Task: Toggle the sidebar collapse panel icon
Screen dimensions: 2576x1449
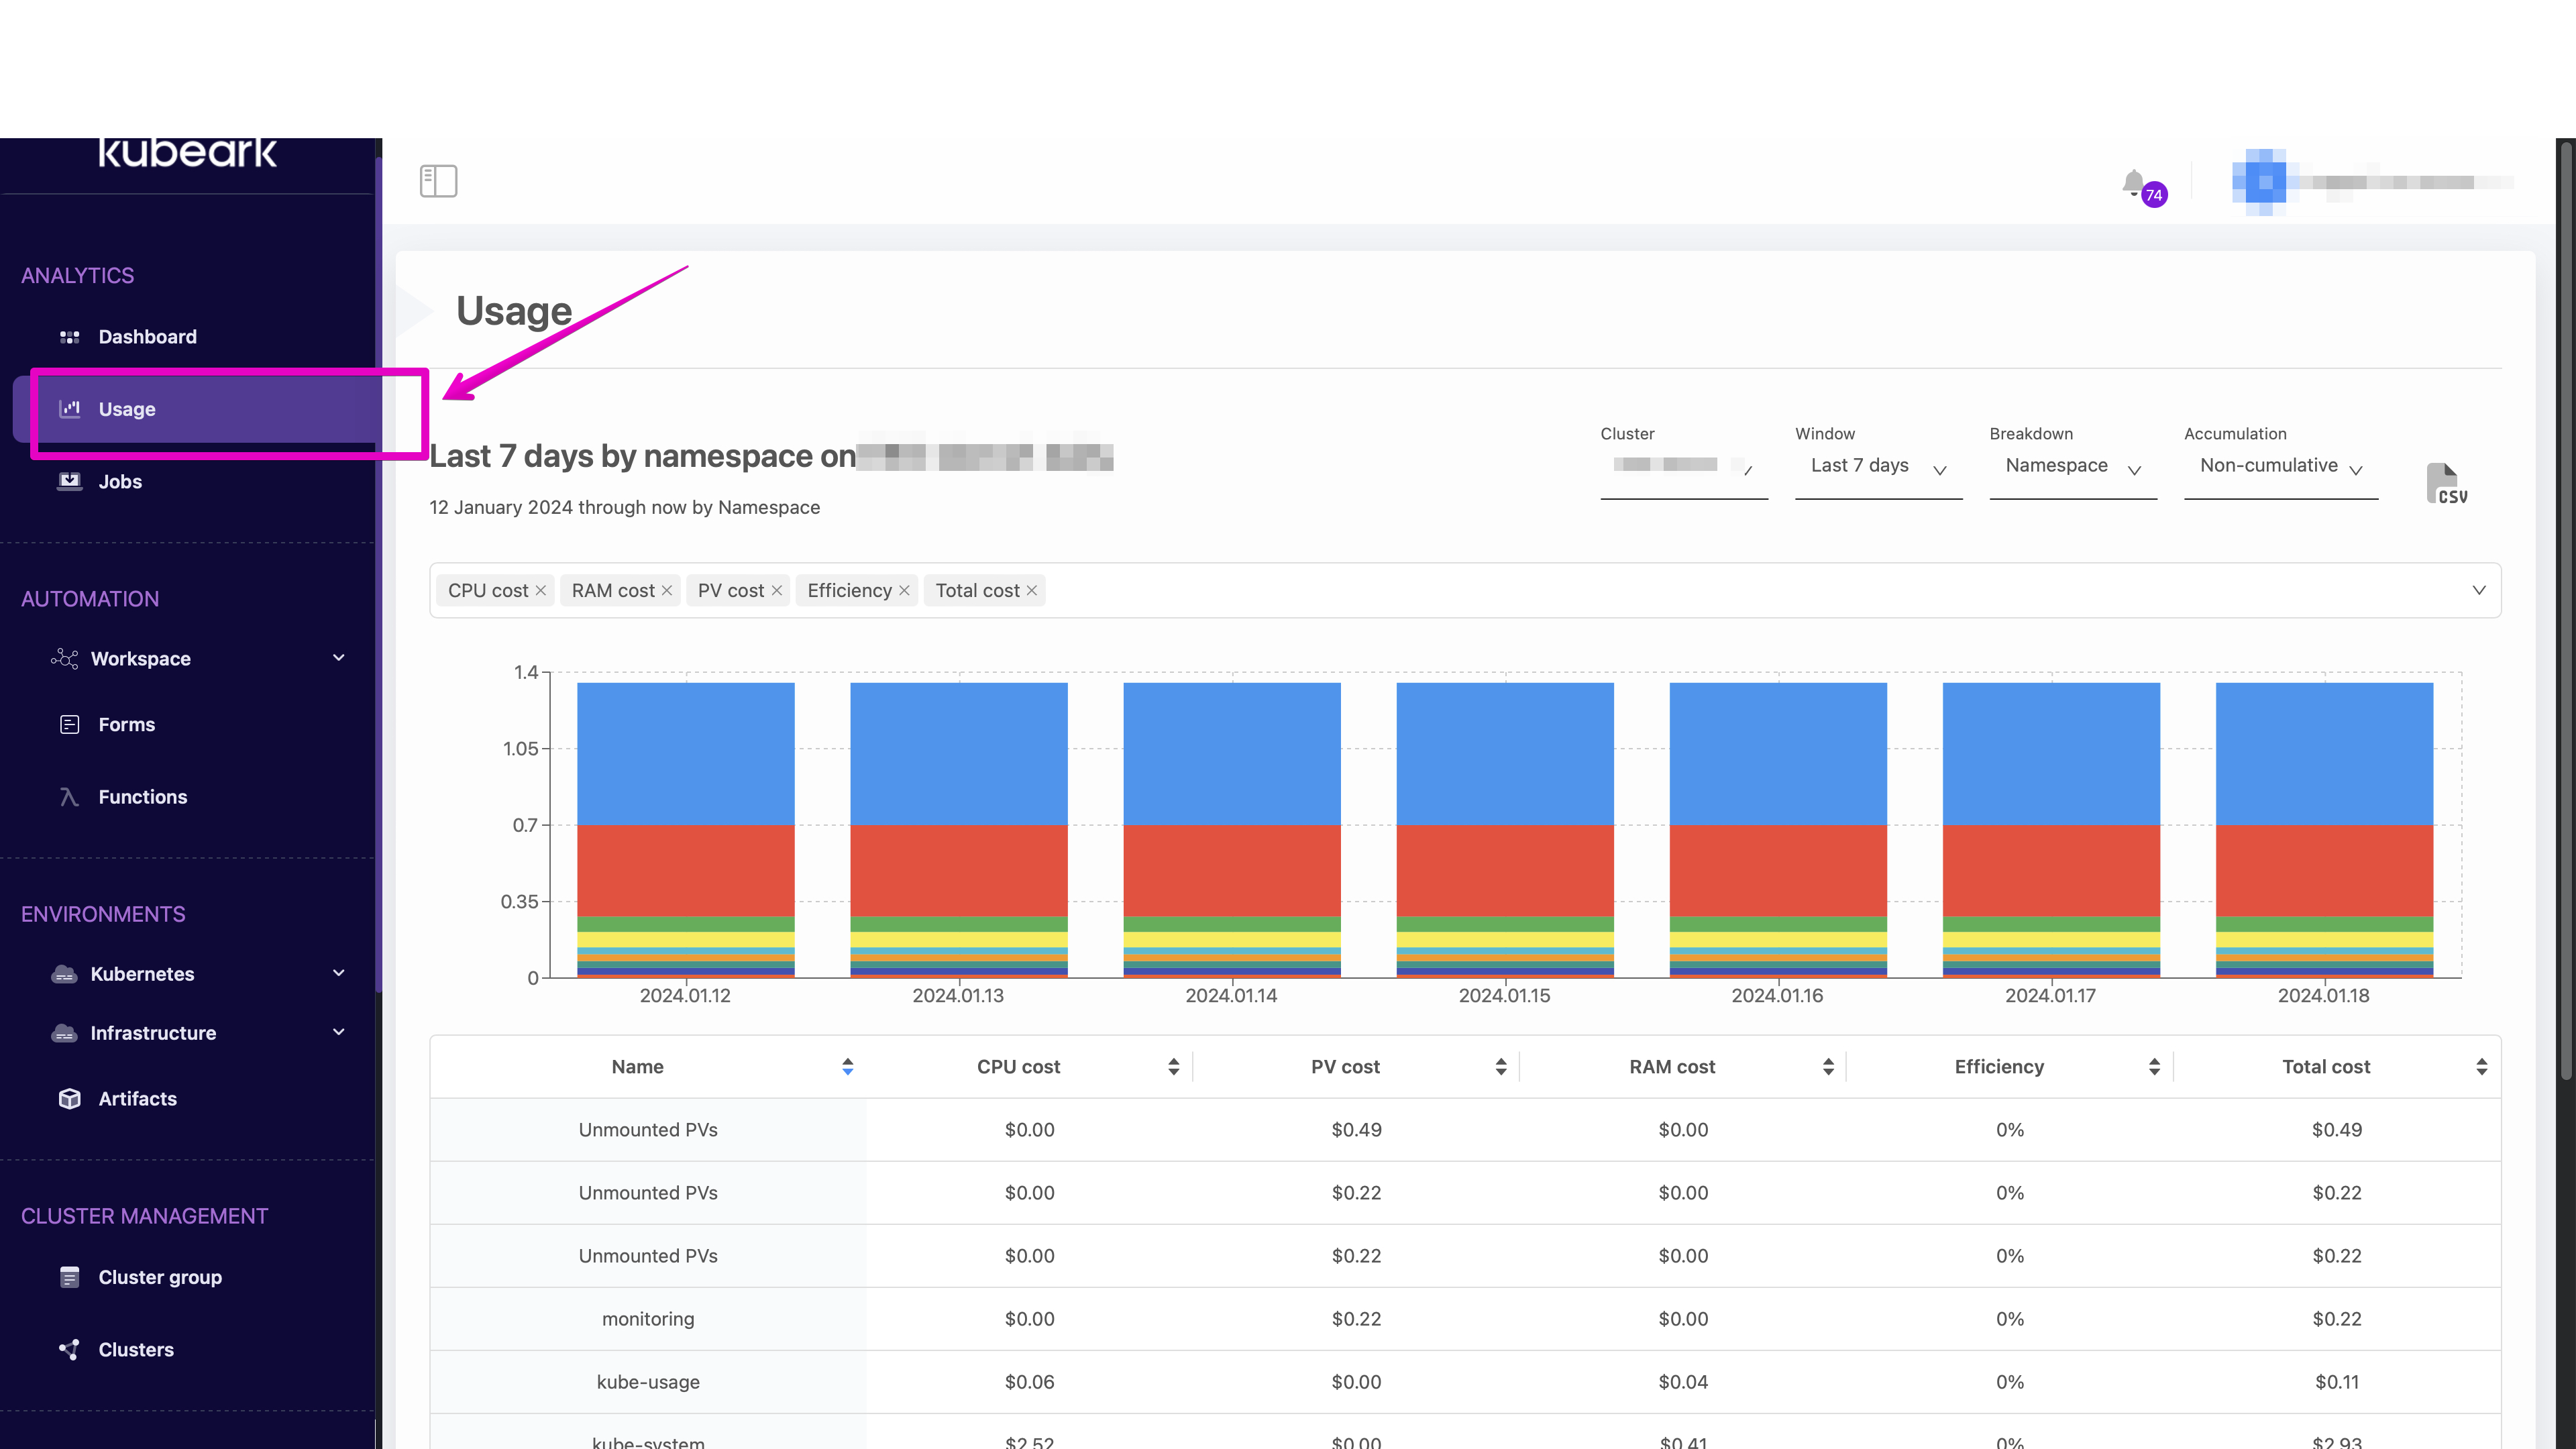Action: tap(438, 181)
